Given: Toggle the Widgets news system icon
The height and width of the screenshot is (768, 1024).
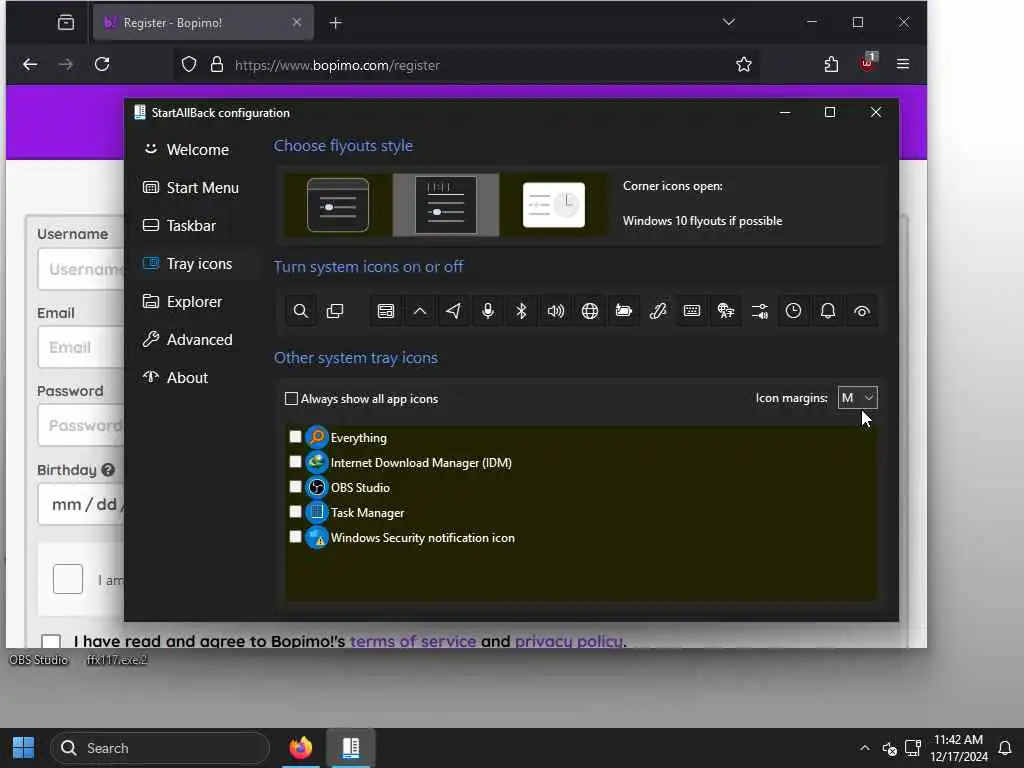Looking at the screenshot, I should point(386,312).
